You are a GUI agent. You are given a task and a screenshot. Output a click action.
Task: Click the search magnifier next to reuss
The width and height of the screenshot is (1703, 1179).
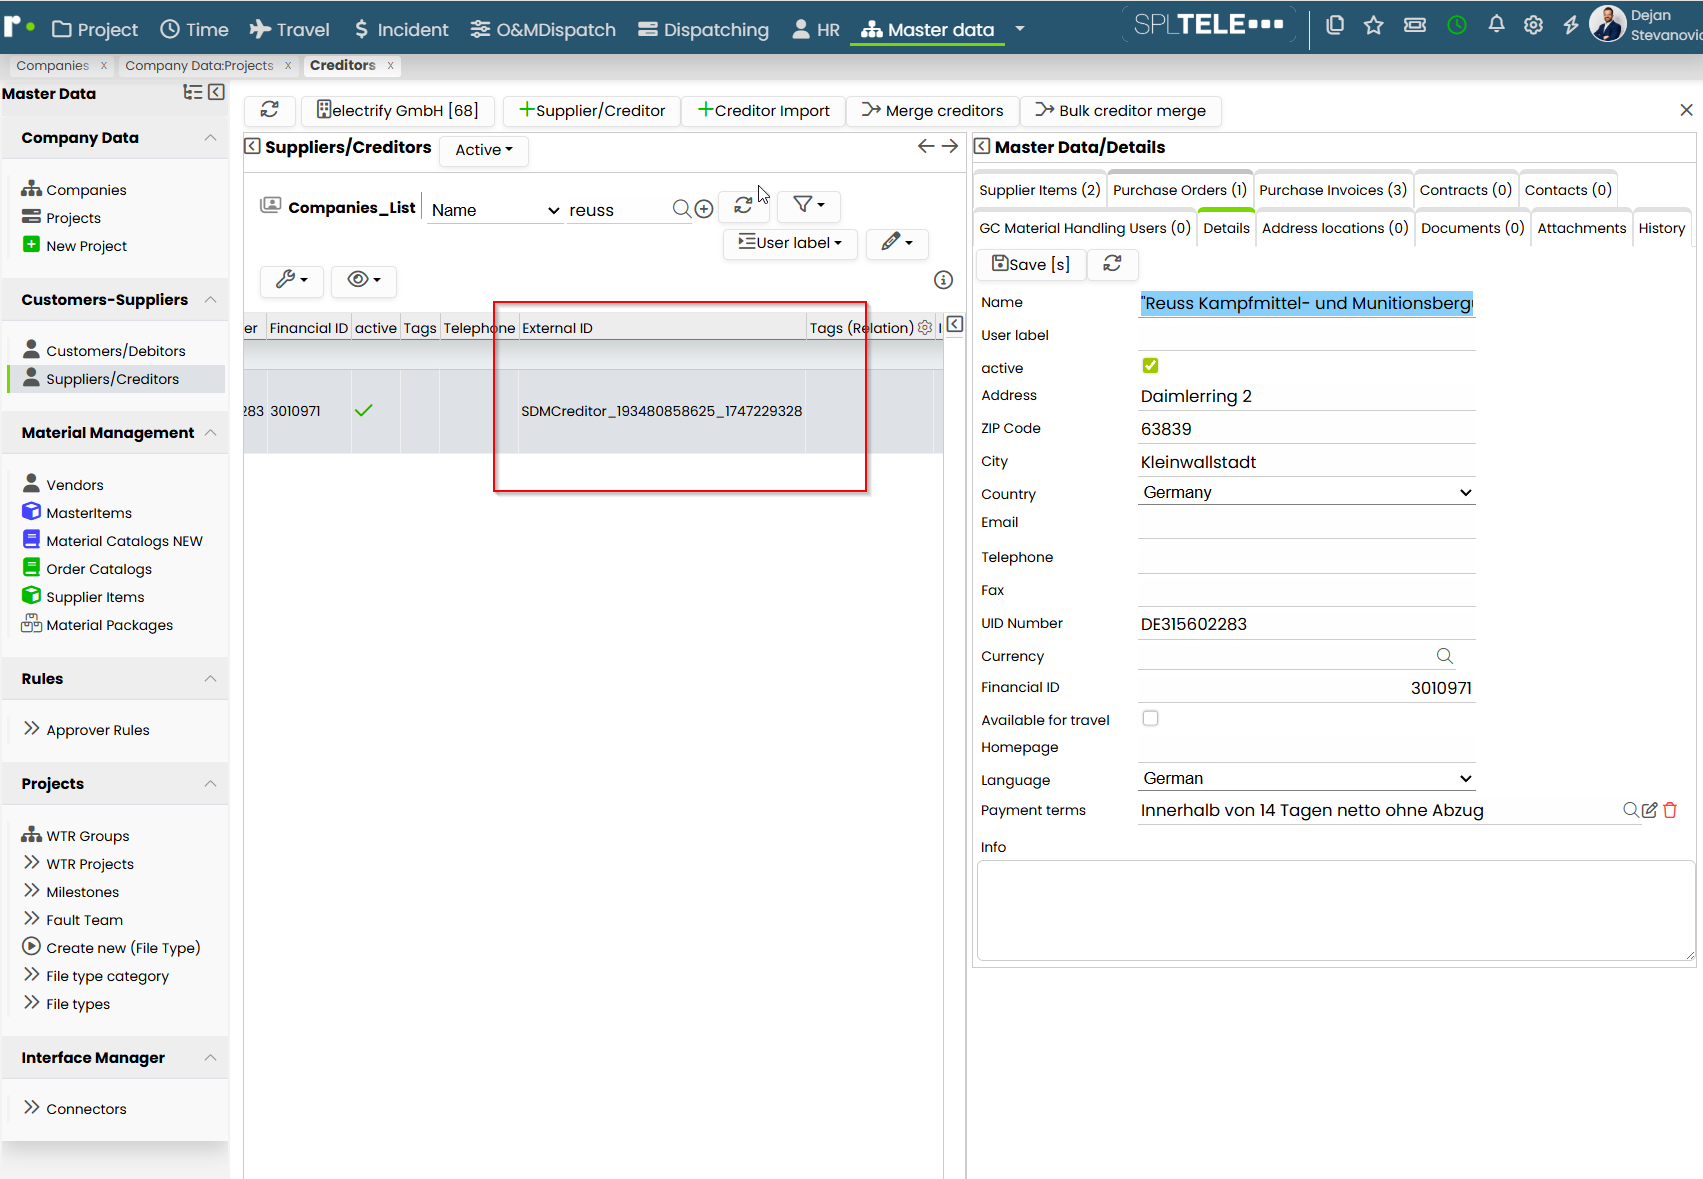[681, 209]
